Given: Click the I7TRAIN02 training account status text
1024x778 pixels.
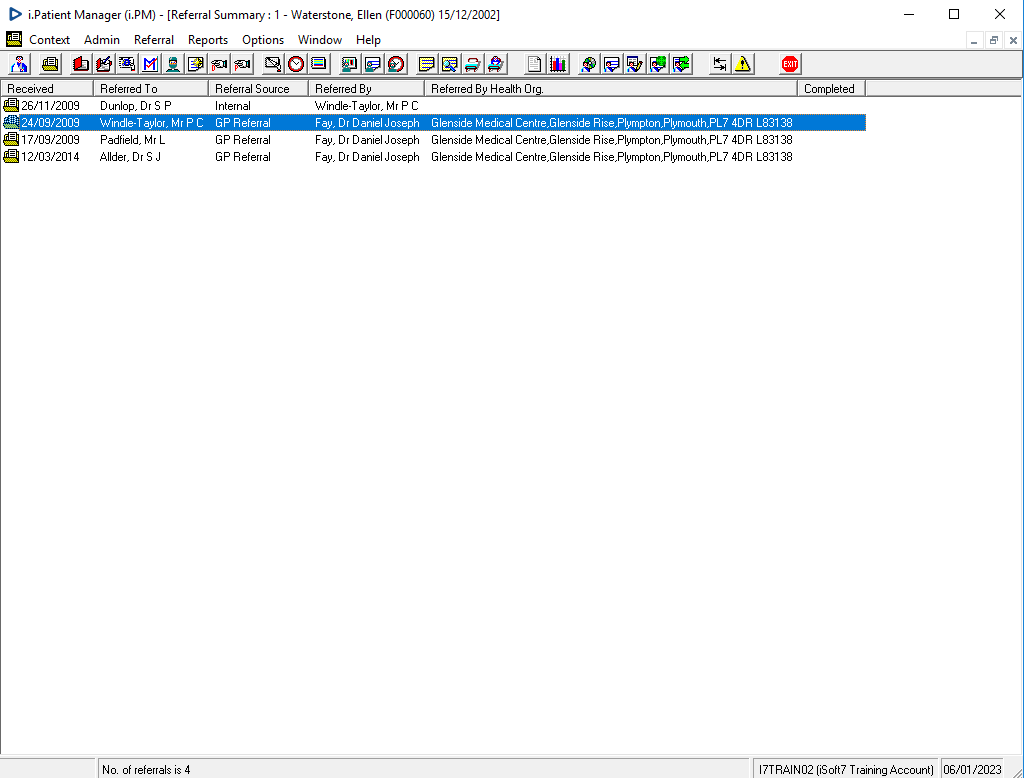Looking at the screenshot, I should pyautogui.click(x=846, y=770).
